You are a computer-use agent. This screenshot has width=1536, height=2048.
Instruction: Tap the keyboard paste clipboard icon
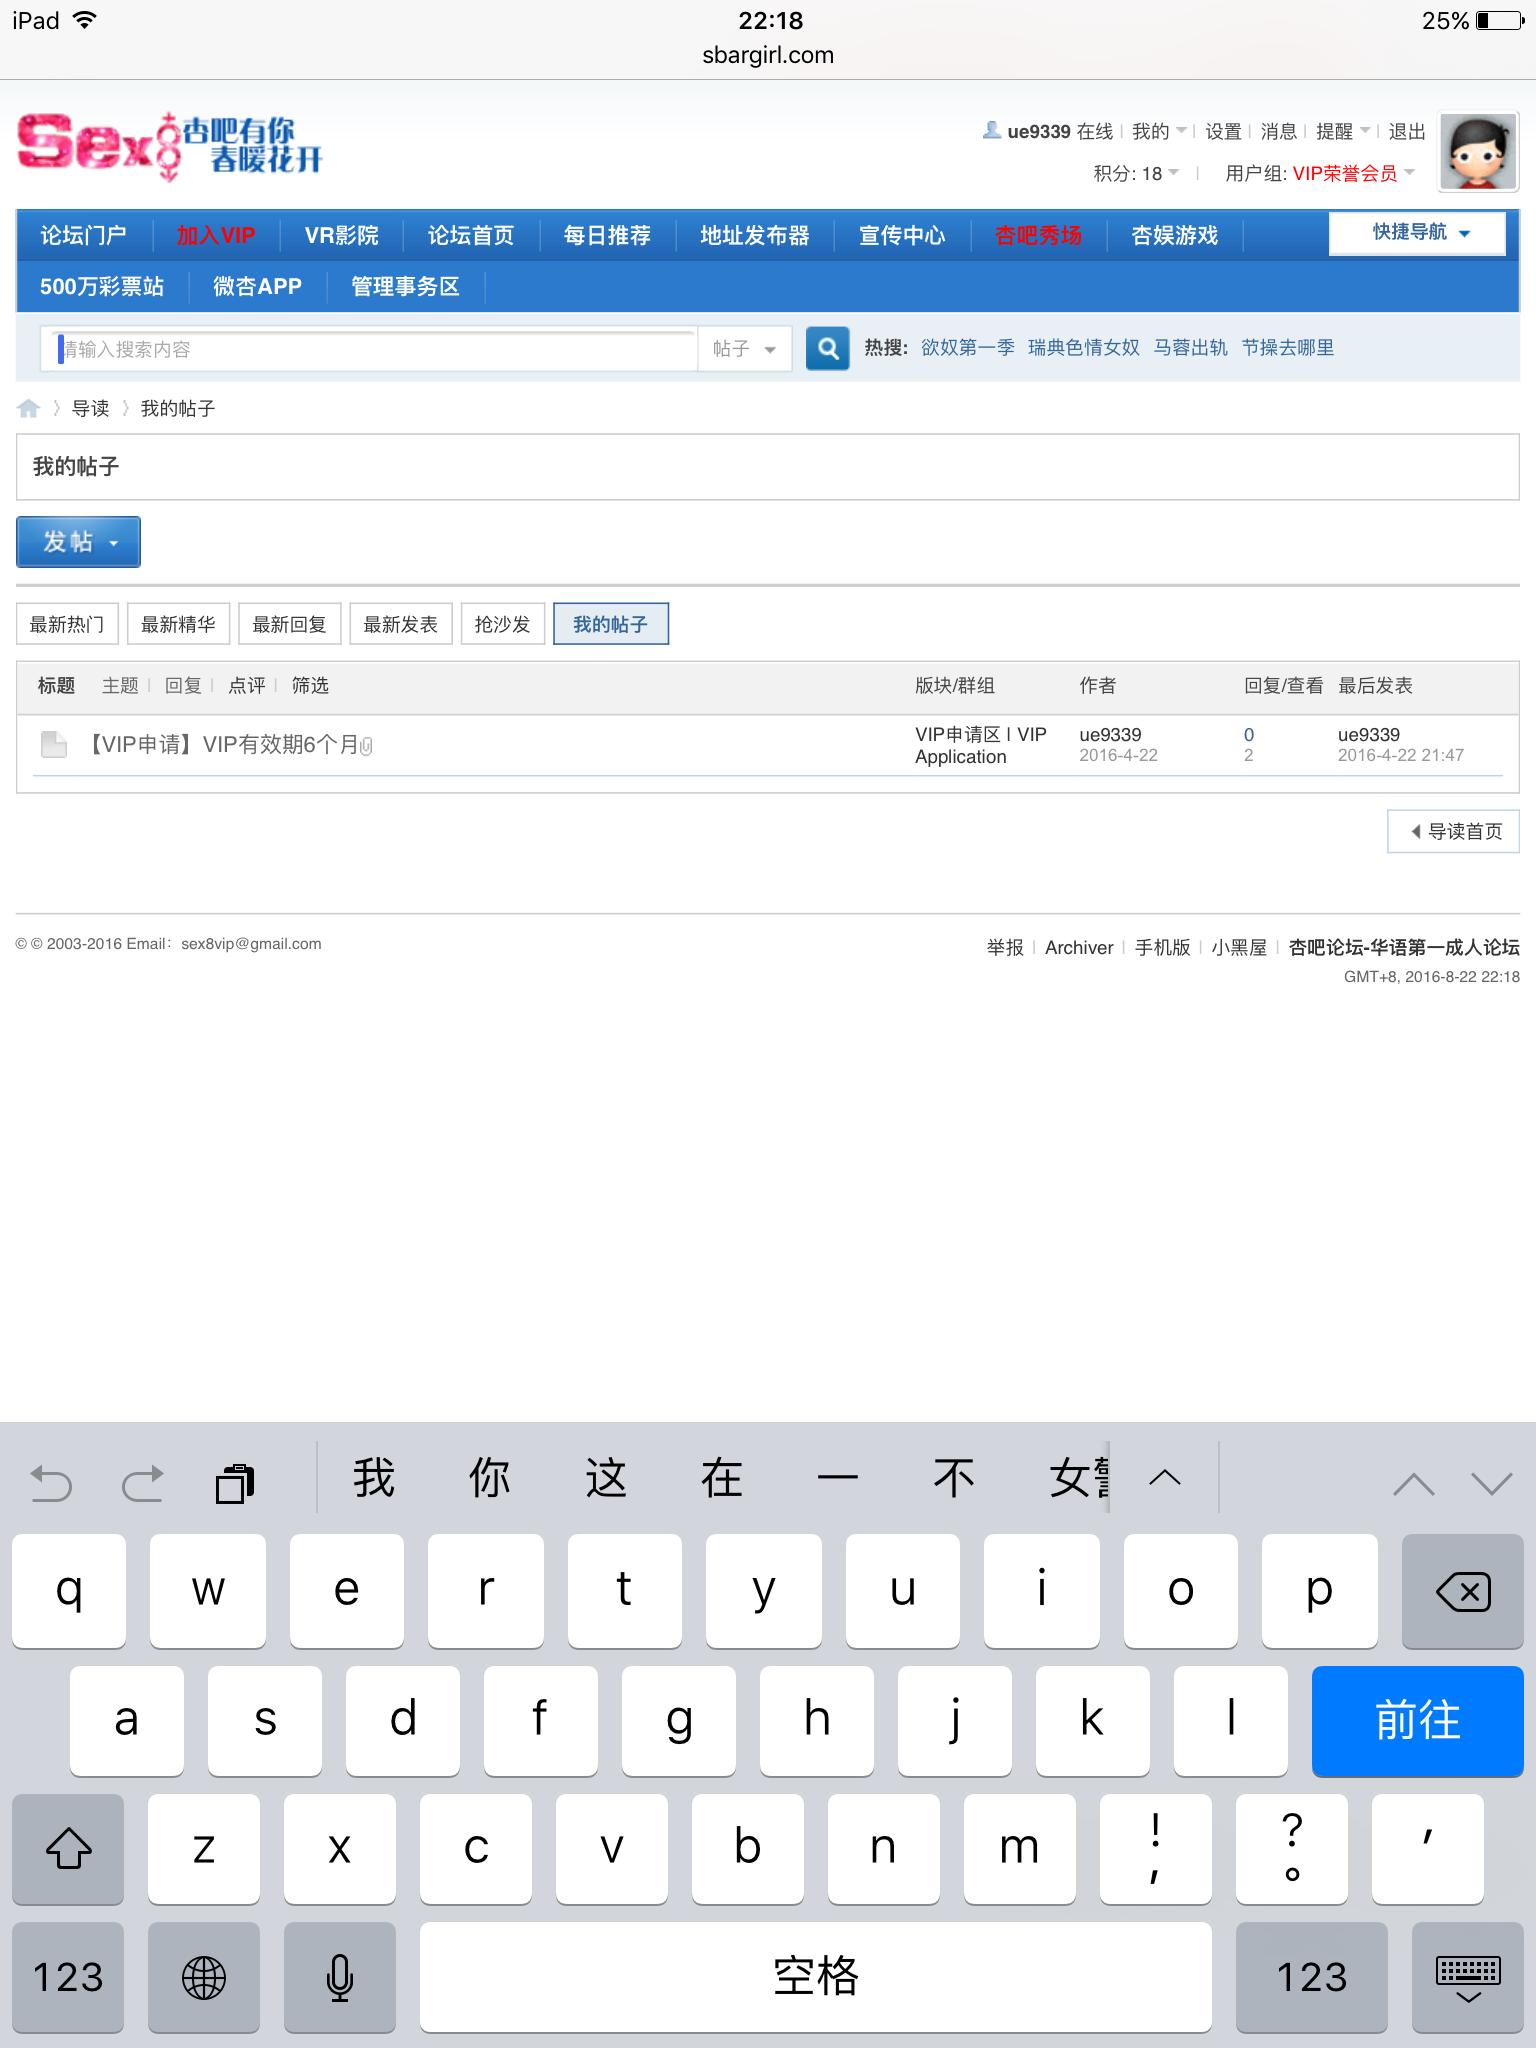pyautogui.click(x=236, y=1483)
